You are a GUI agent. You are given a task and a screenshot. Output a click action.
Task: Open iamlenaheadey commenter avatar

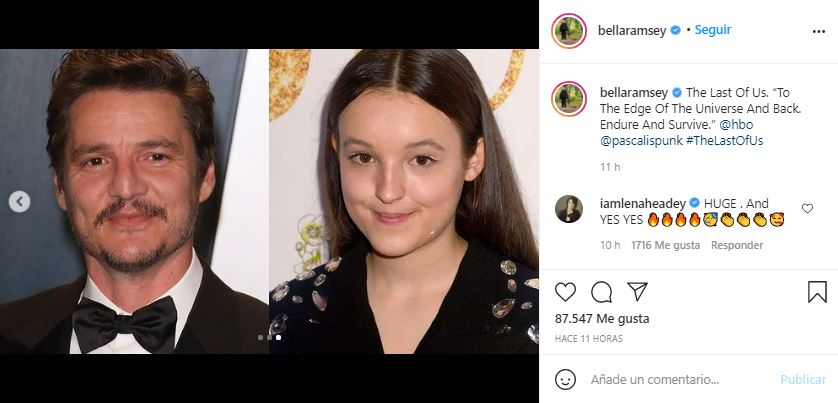tap(568, 209)
